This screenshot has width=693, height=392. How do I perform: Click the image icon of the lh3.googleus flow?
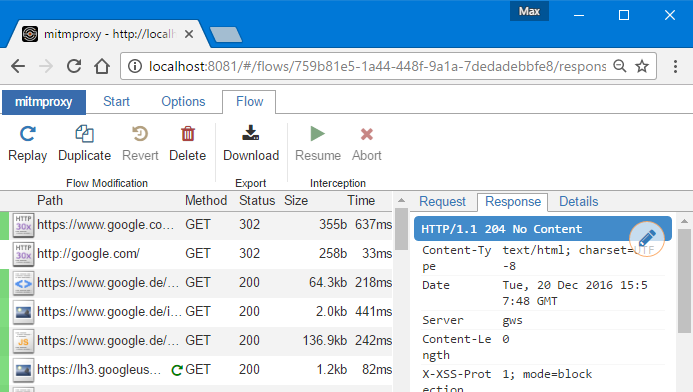(23, 370)
